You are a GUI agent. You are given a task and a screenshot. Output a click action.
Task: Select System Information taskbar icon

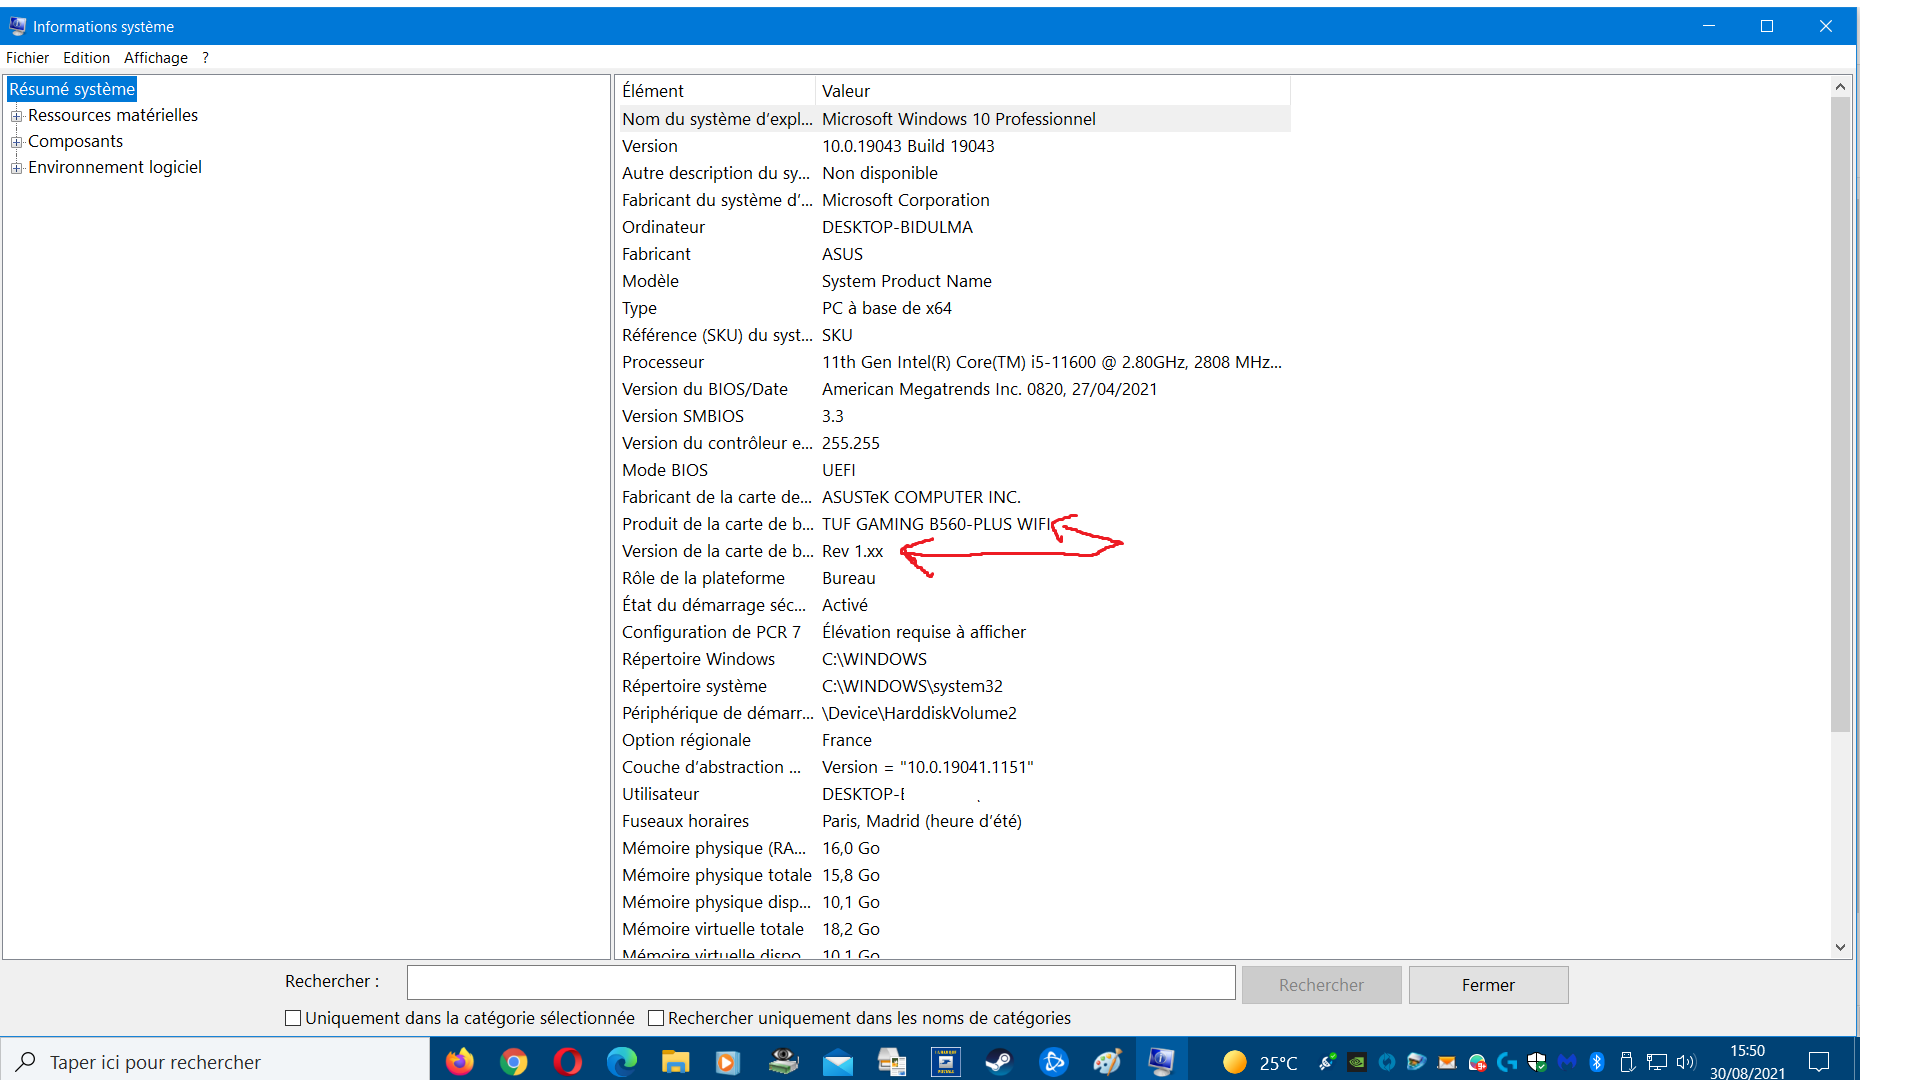pyautogui.click(x=1161, y=1062)
